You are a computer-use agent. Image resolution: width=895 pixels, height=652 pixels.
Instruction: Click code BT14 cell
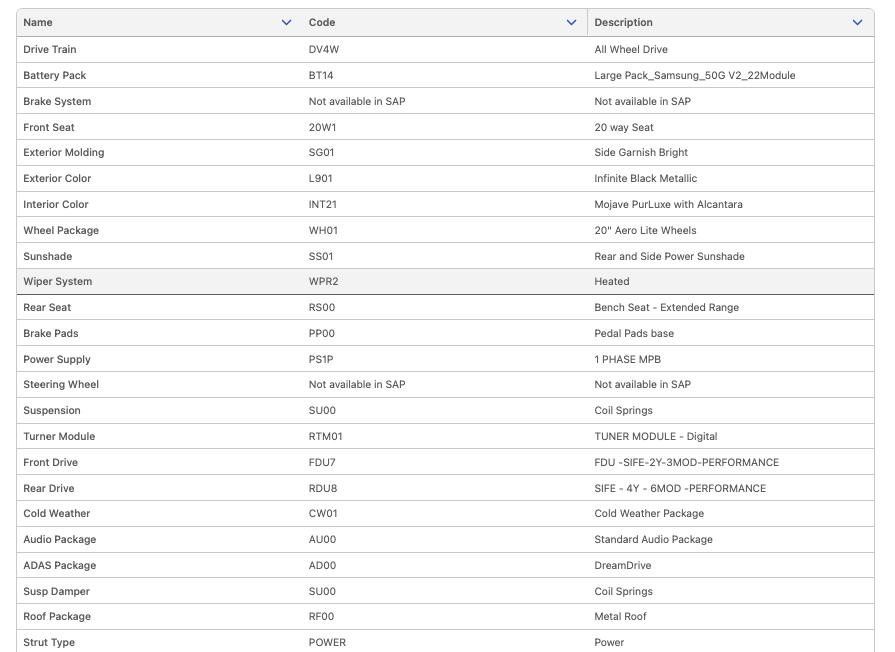[x=321, y=75]
